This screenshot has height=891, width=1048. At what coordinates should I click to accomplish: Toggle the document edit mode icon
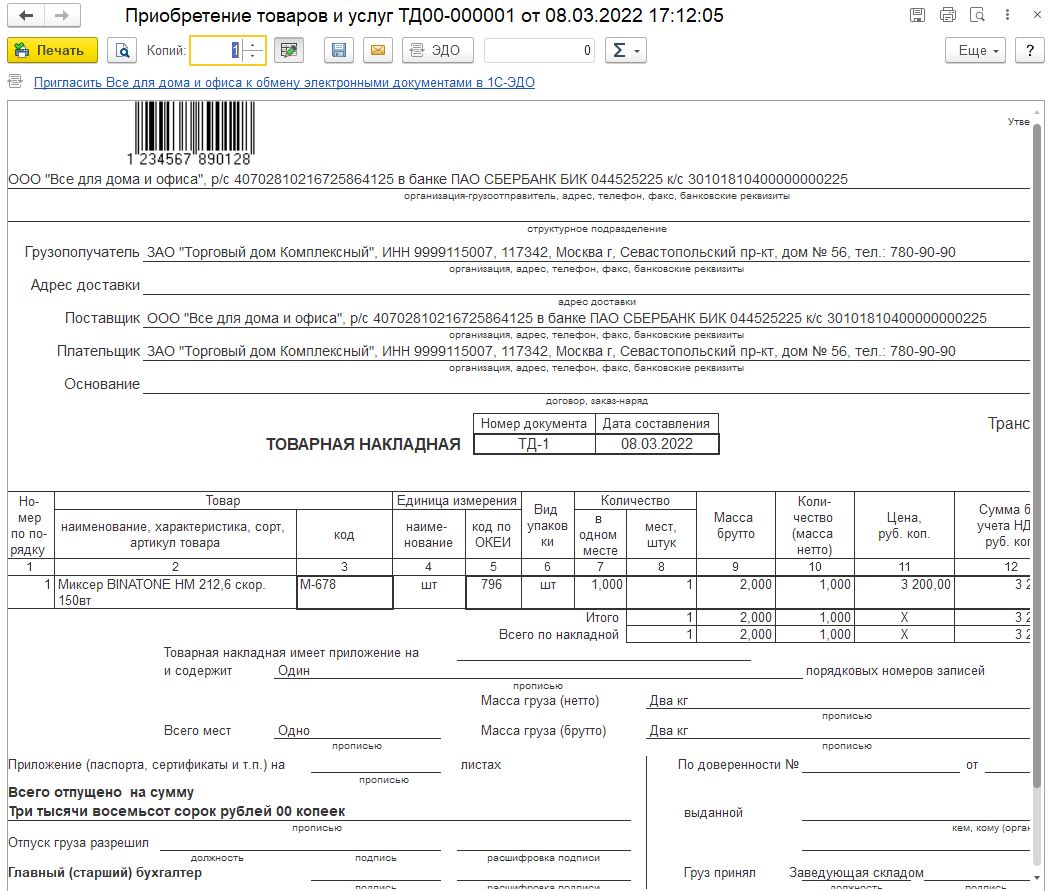click(289, 50)
